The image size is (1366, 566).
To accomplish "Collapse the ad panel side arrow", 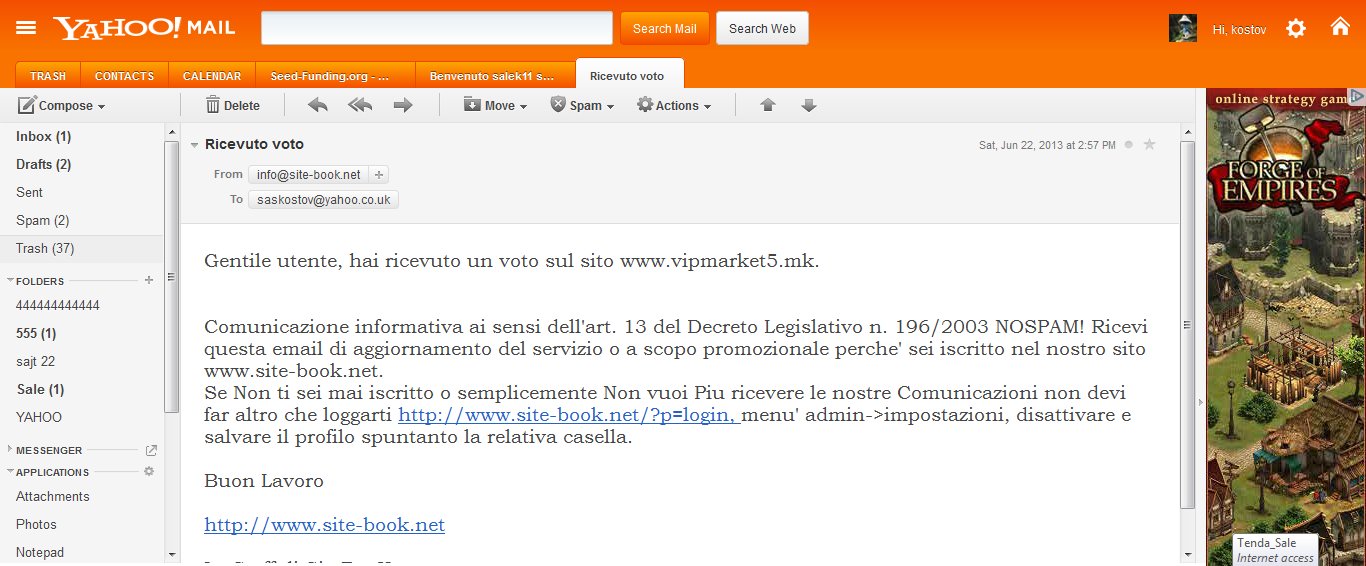I will point(1201,402).
